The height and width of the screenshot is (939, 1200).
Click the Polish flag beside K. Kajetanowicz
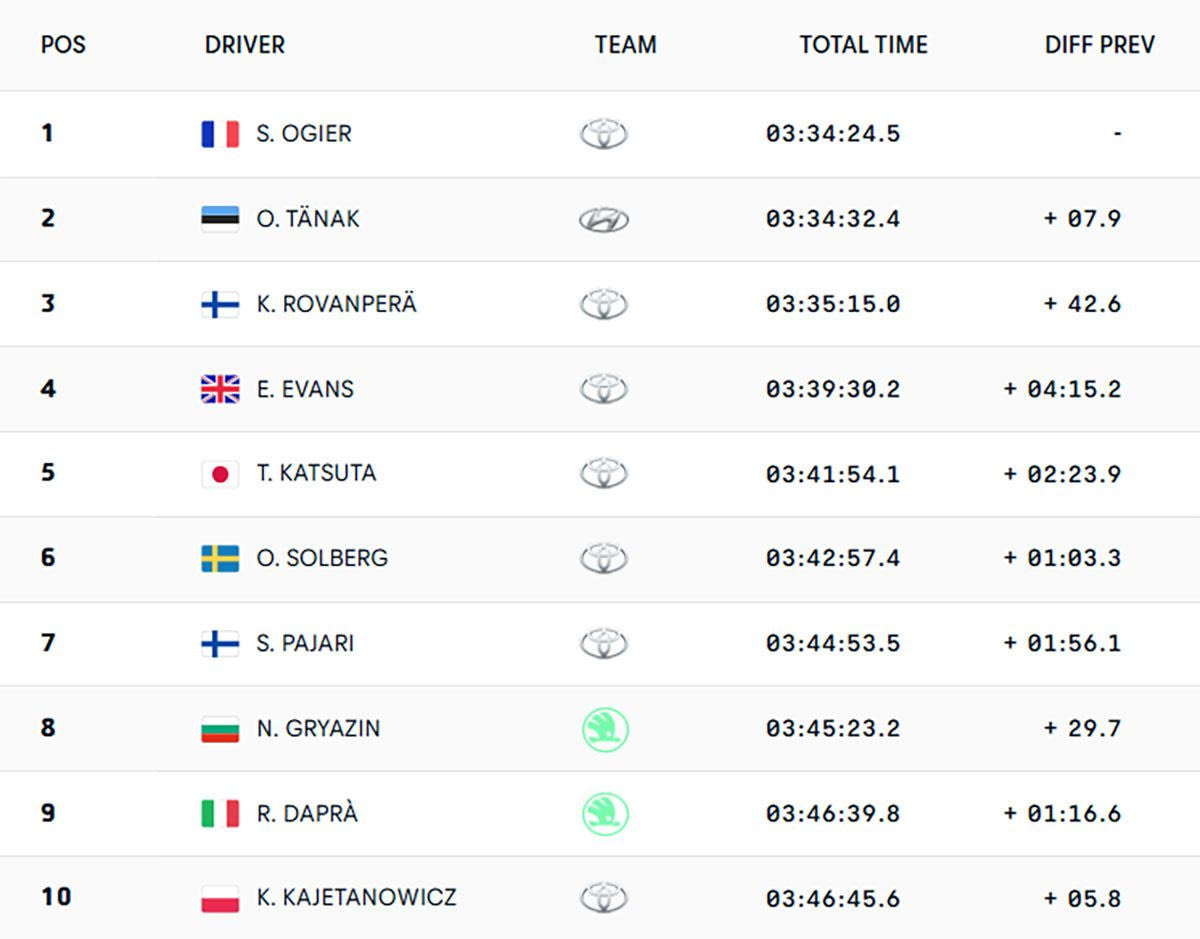(220, 898)
